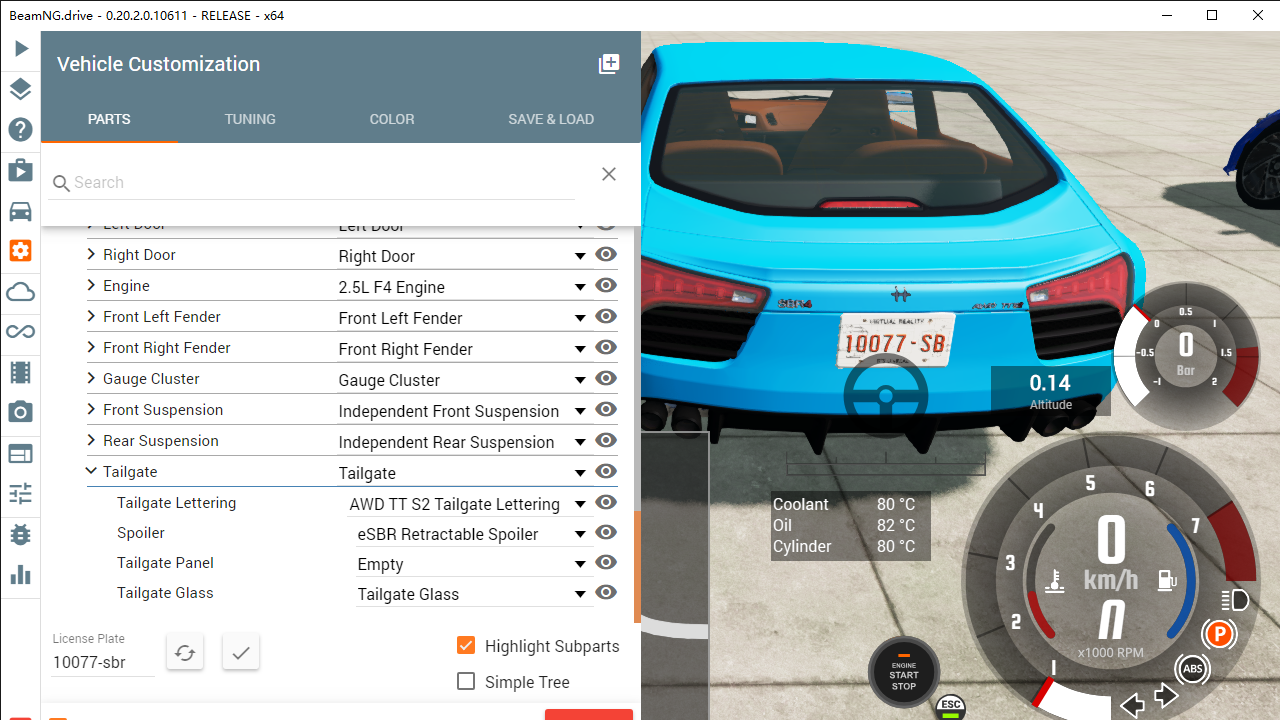Click the infinity loop icon in sidebar

(x=21, y=332)
